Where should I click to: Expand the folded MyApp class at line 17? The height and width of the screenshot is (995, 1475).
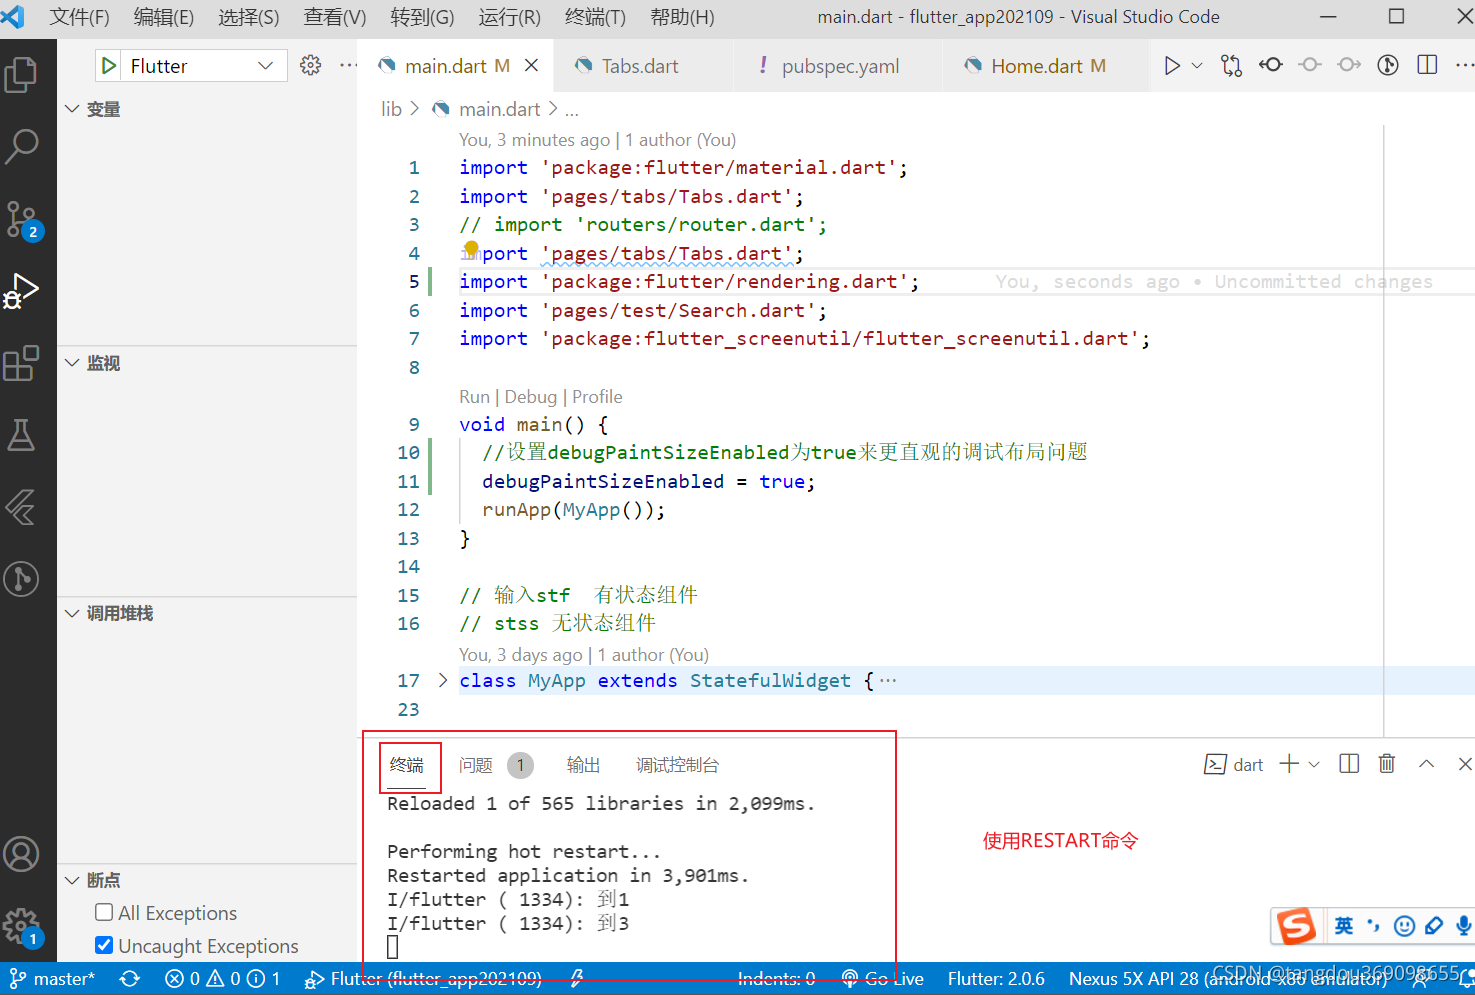pos(443,680)
